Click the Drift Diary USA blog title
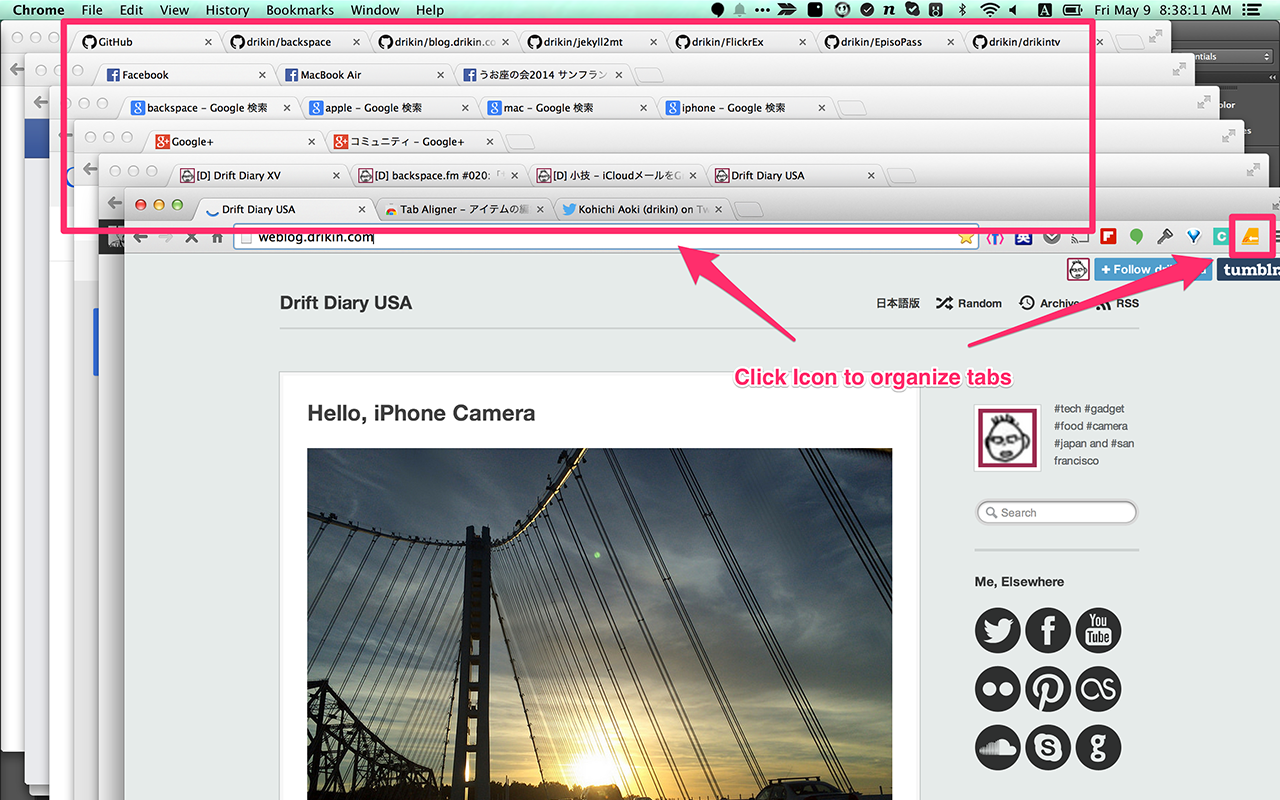Screen dimensions: 1280x800 click(x=346, y=302)
